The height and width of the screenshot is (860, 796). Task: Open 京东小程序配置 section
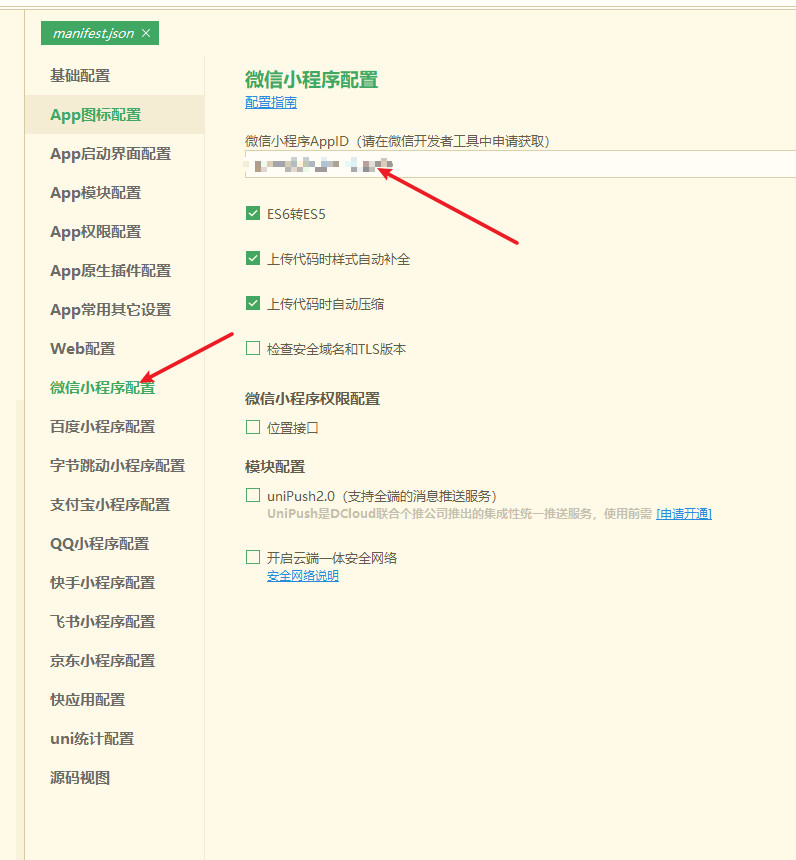tap(103, 660)
